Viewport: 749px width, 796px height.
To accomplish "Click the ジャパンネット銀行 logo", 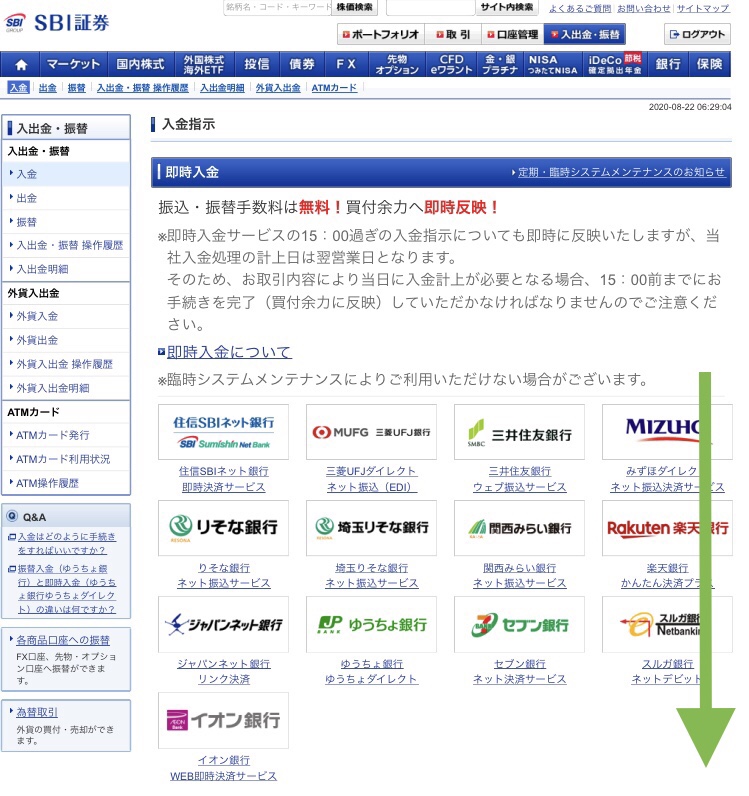I will click(x=223, y=624).
